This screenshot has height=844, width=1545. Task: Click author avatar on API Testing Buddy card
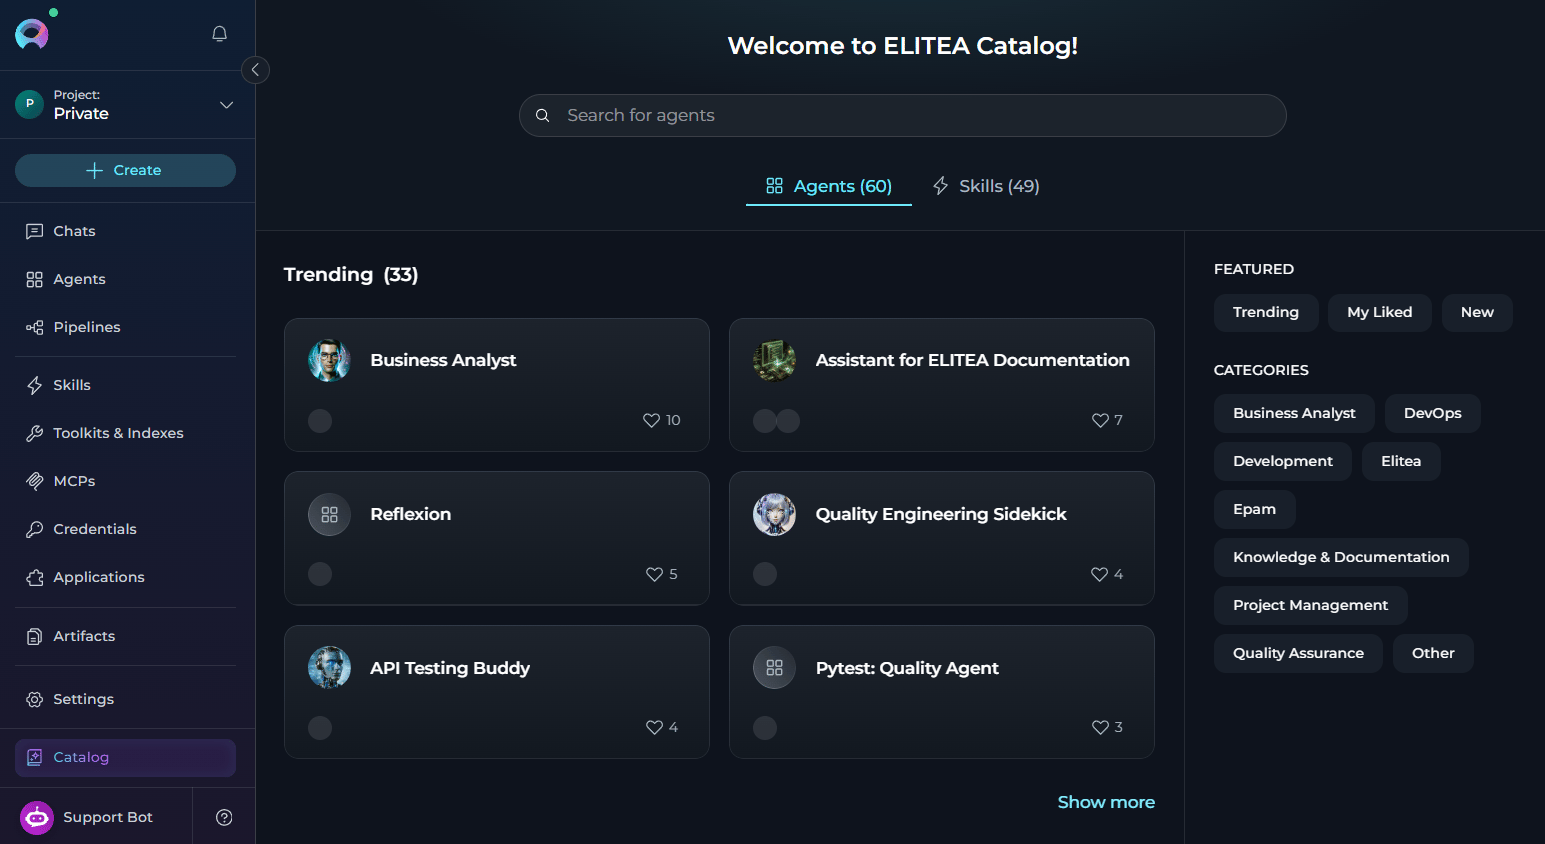[320, 728]
